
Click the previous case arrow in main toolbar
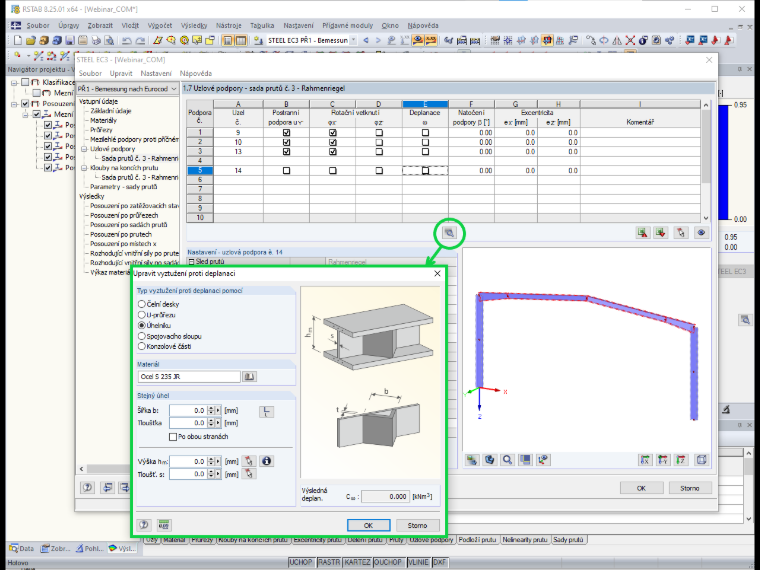point(366,40)
